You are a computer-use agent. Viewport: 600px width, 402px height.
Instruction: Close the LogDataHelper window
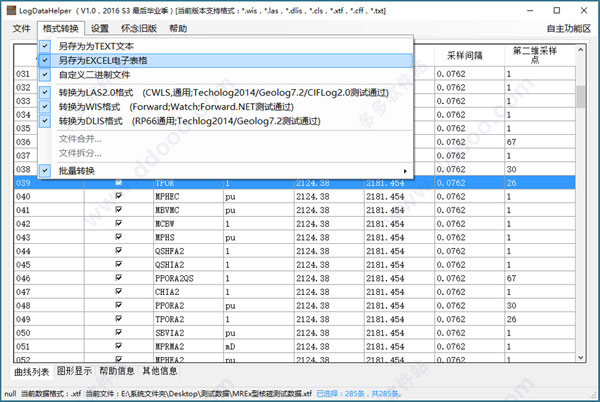[x=584, y=11]
